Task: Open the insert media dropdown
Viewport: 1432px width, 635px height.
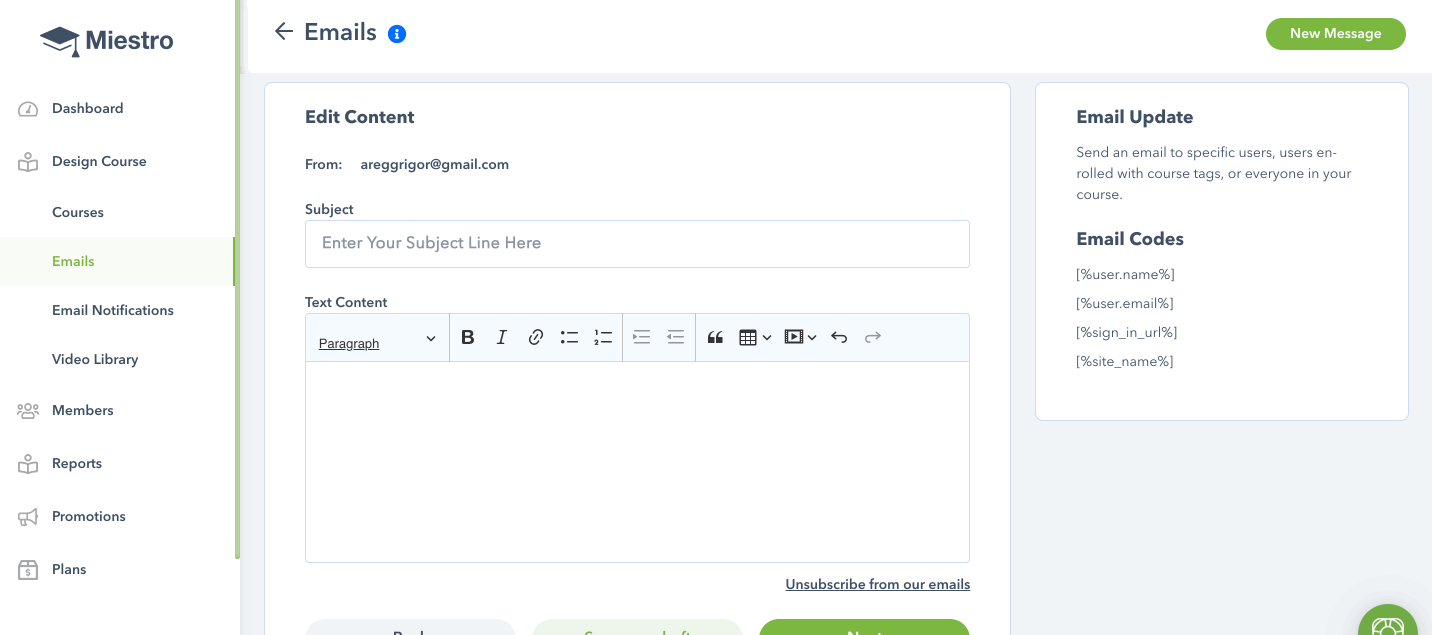Action: point(800,338)
